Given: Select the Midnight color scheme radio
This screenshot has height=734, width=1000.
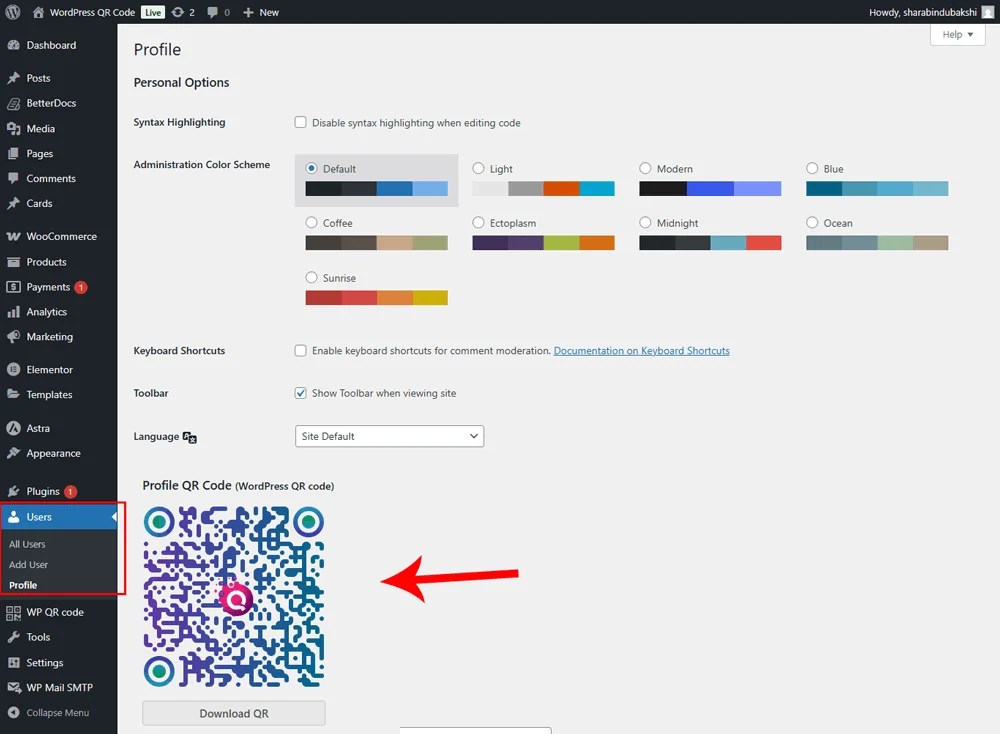Looking at the screenshot, I should (x=645, y=223).
